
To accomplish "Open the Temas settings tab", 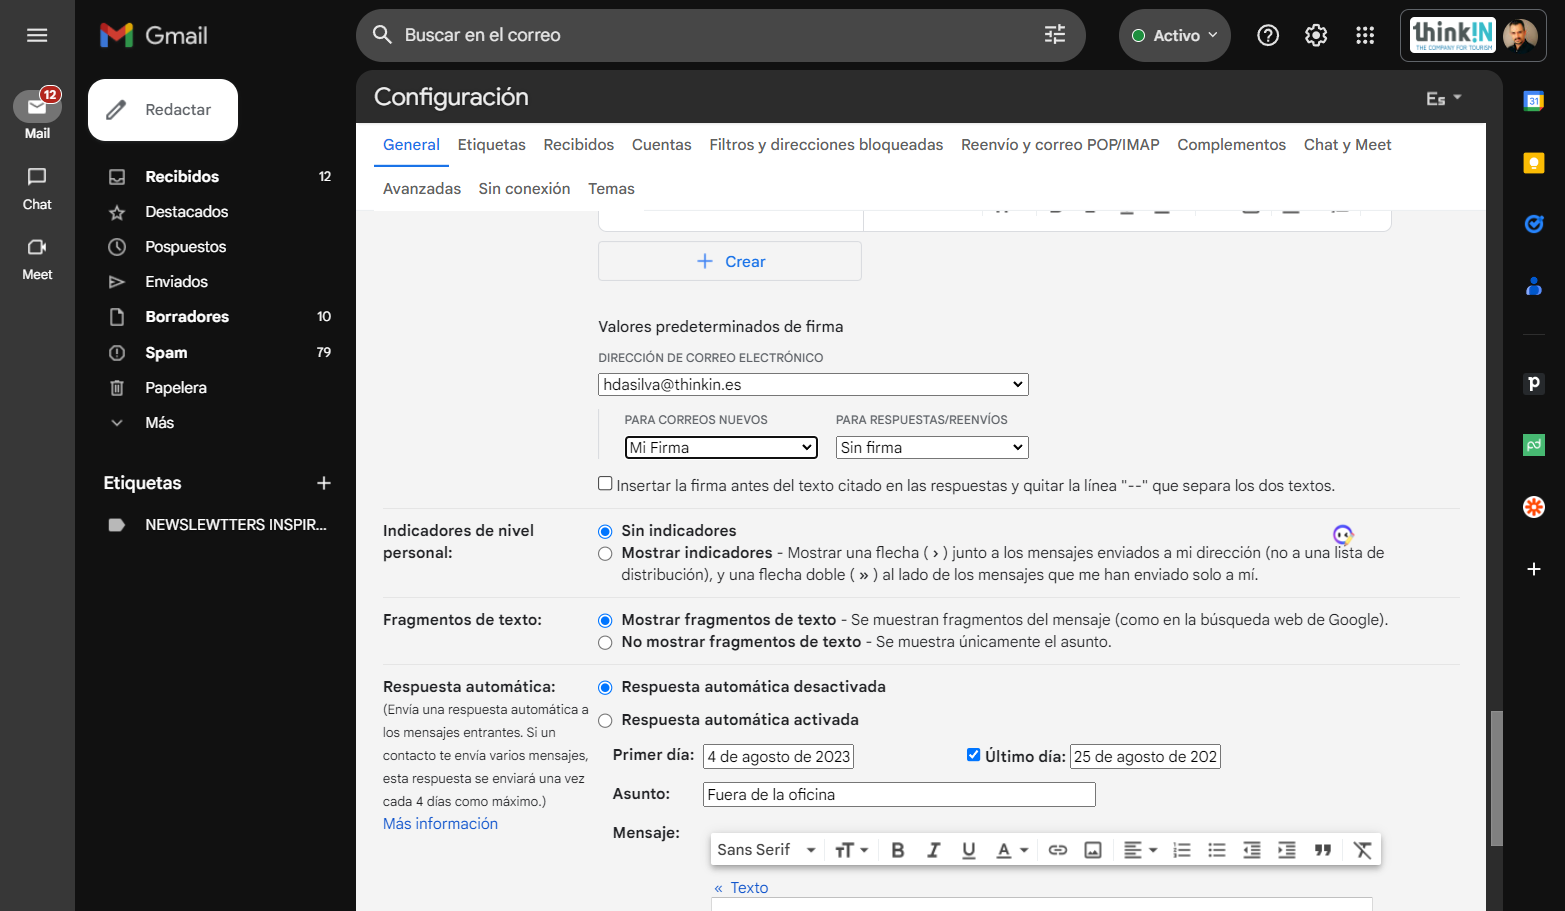I will [611, 189].
